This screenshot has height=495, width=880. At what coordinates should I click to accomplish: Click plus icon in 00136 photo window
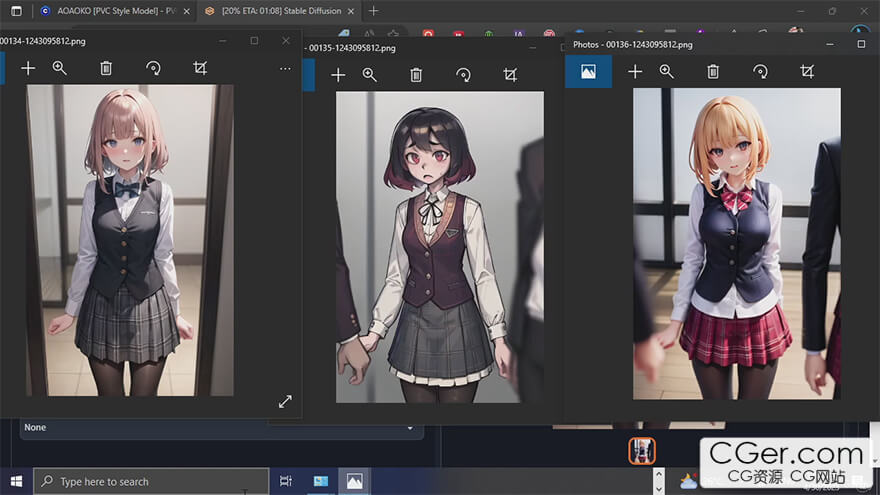pyautogui.click(x=635, y=71)
